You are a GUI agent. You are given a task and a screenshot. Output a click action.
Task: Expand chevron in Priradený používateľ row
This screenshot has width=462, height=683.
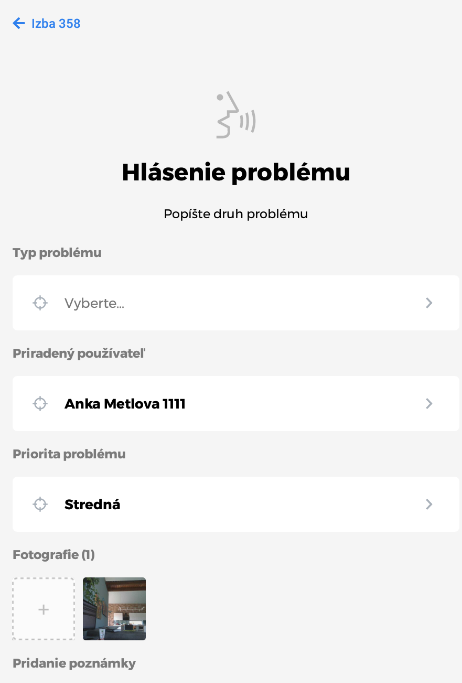(x=429, y=404)
